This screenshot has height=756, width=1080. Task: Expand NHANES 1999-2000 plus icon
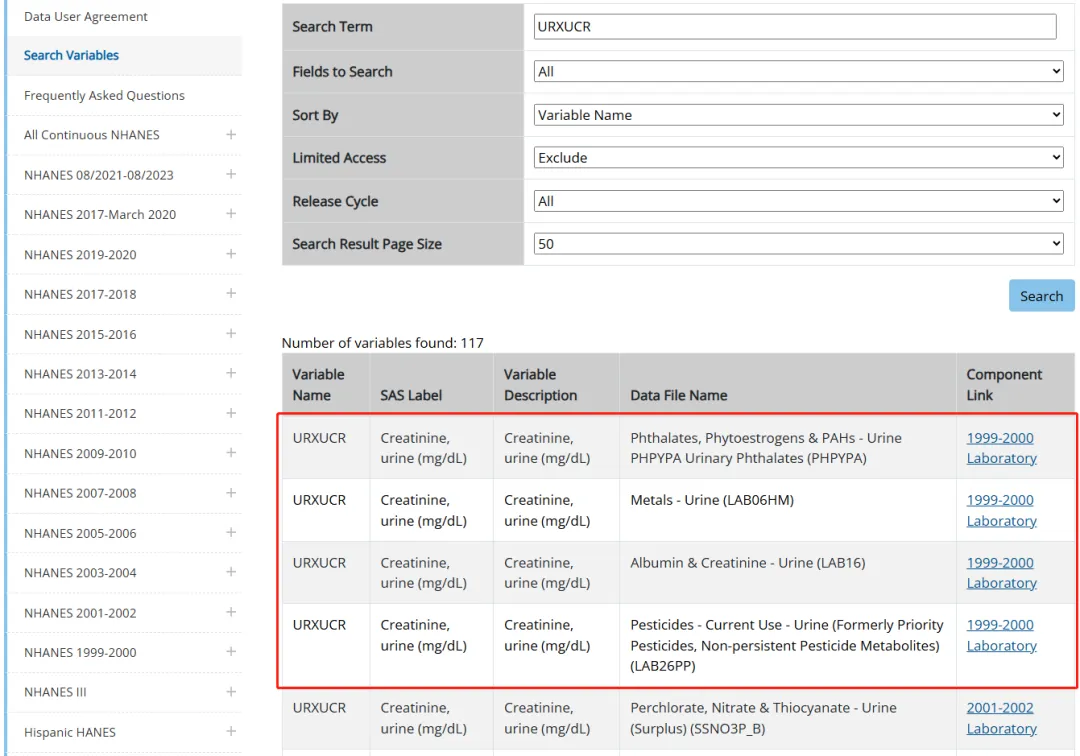click(x=231, y=652)
